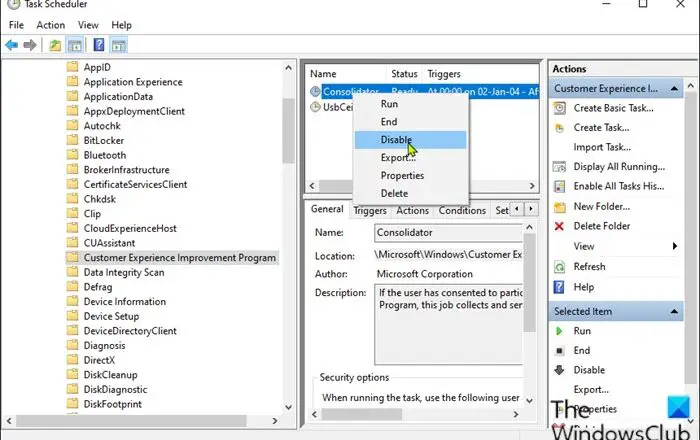
Task: Select the DiskCleanup folder
Action: [x=111, y=375]
